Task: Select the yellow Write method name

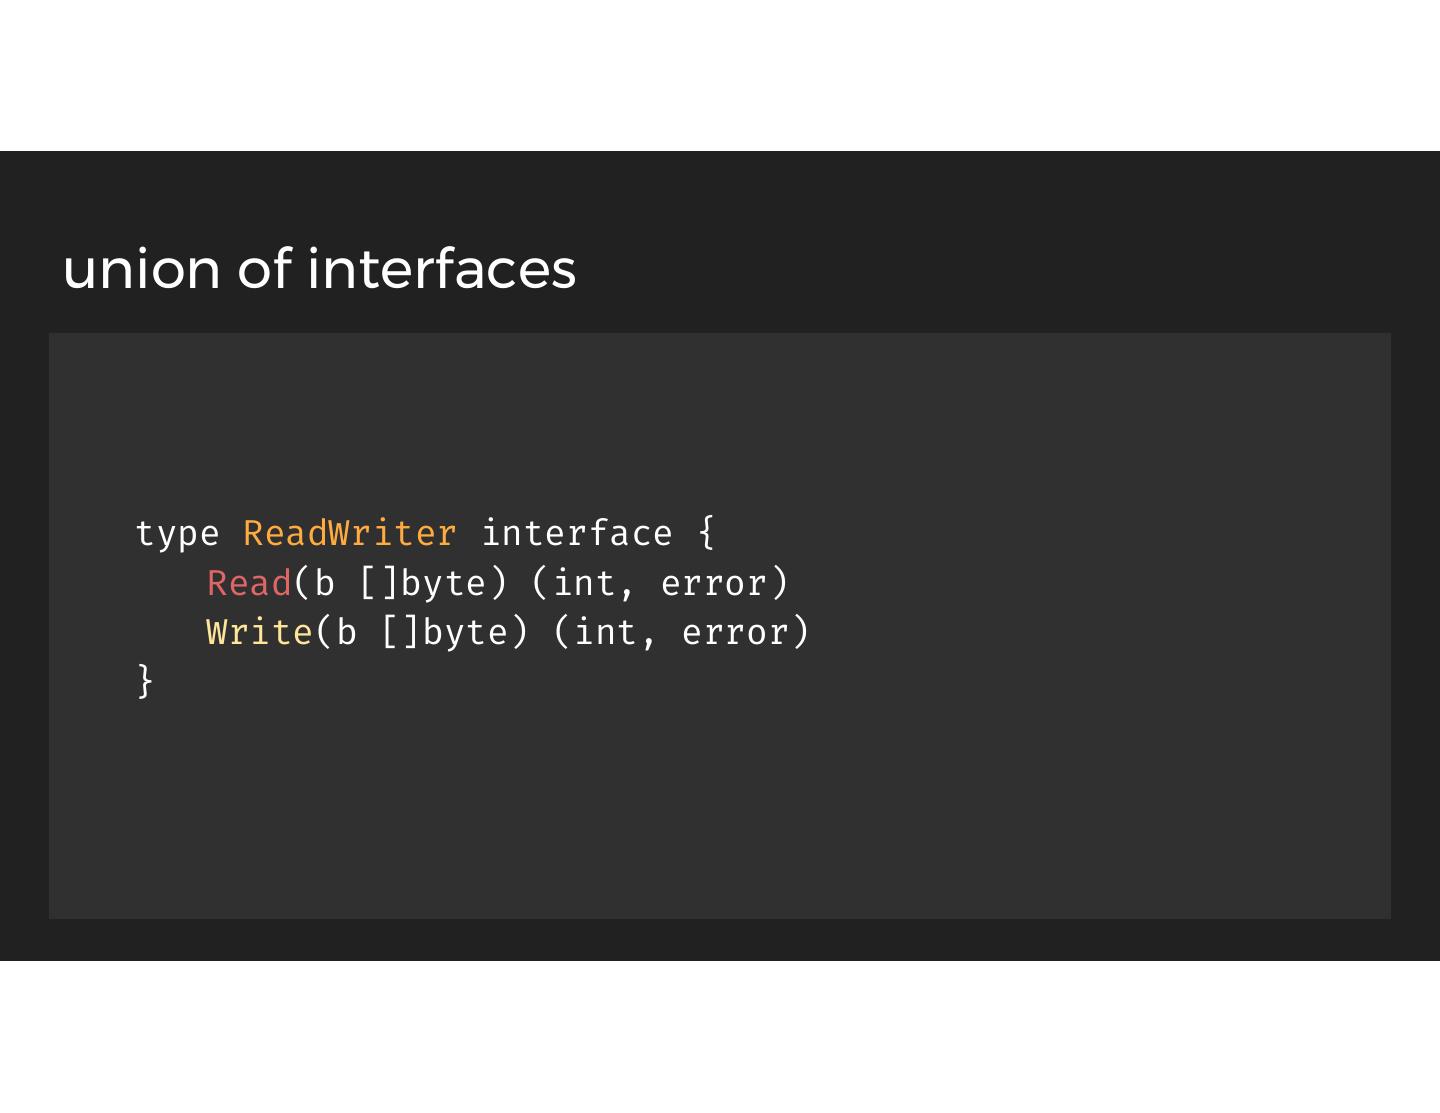Action: point(259,632)
